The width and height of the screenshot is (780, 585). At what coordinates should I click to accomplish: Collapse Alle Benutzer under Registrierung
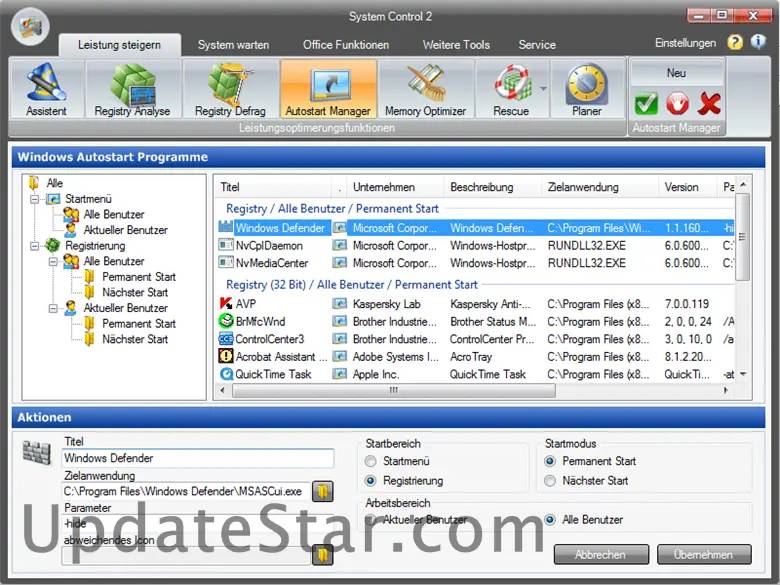click(53, 261)
